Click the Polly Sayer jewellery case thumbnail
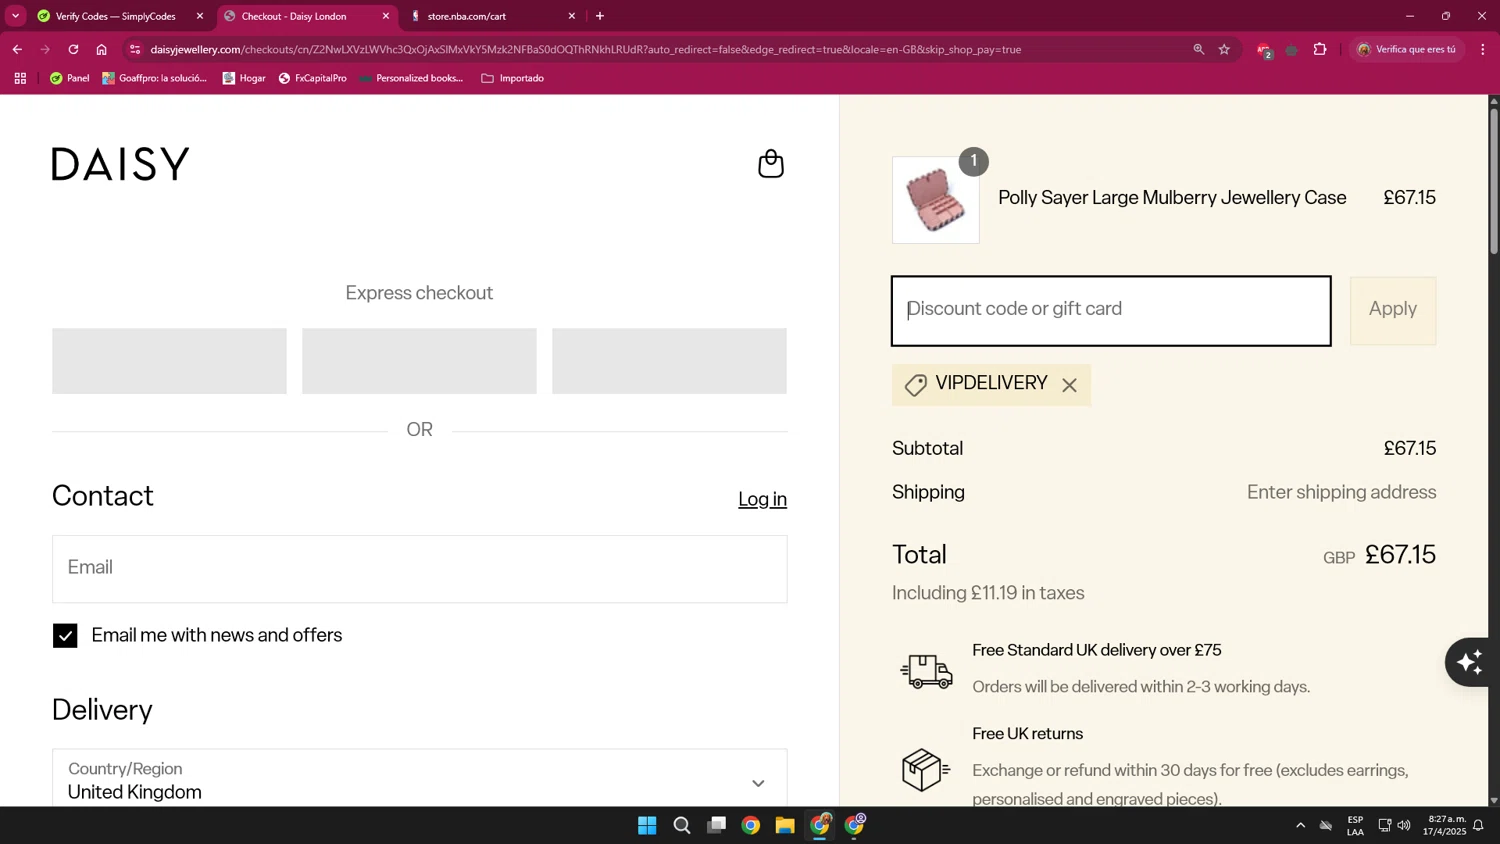The width and height of the screenshot is (1500, 844). click(935, 200)
